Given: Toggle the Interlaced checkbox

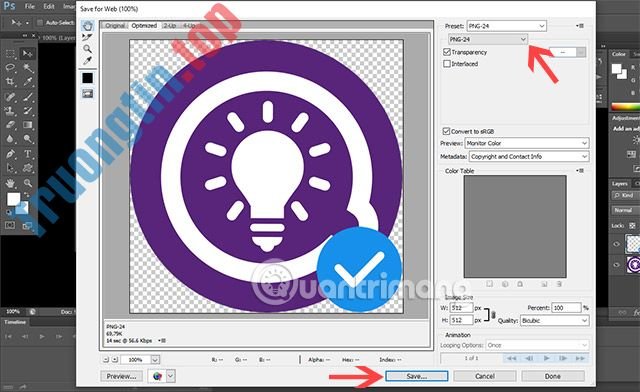Looking at the screenshot, I should point(447,64).
